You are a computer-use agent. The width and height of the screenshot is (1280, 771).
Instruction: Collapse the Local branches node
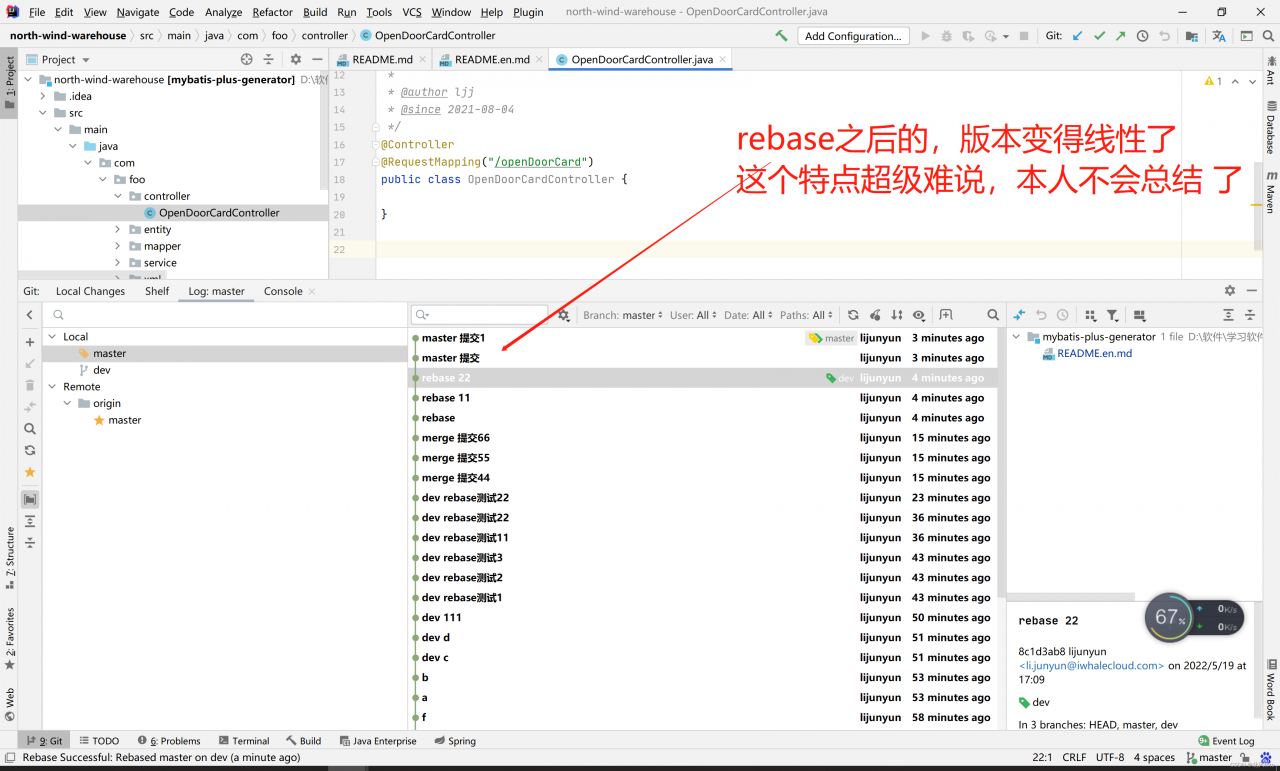[52, 337]
